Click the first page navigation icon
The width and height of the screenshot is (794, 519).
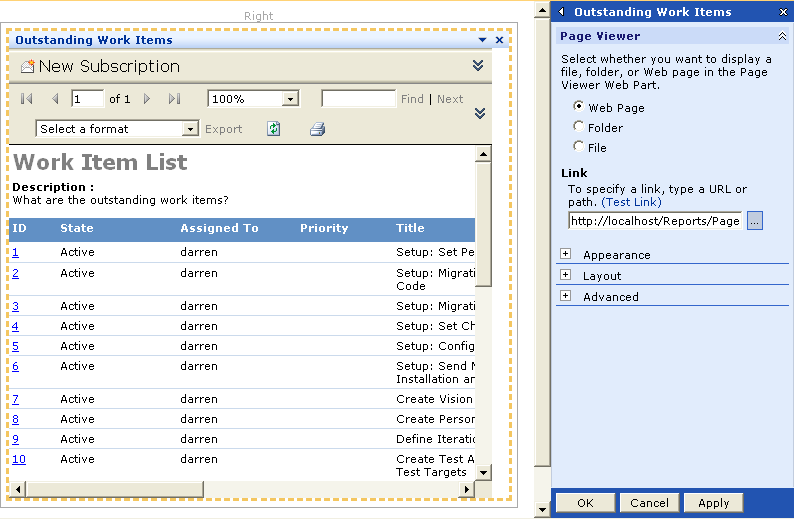click(27, 99)
